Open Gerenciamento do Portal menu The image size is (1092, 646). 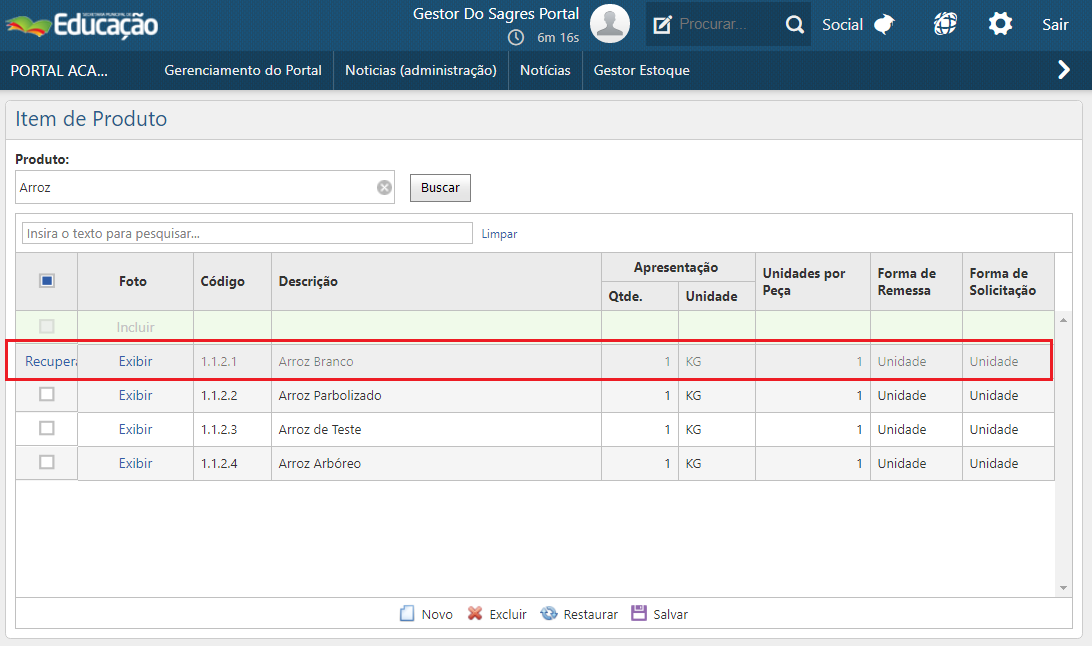[243, 70]
